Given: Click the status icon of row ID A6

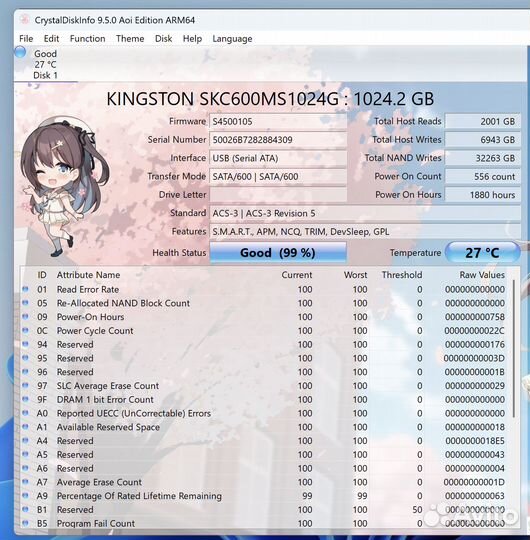Looking at the screenshot, I should click(25, 468).
